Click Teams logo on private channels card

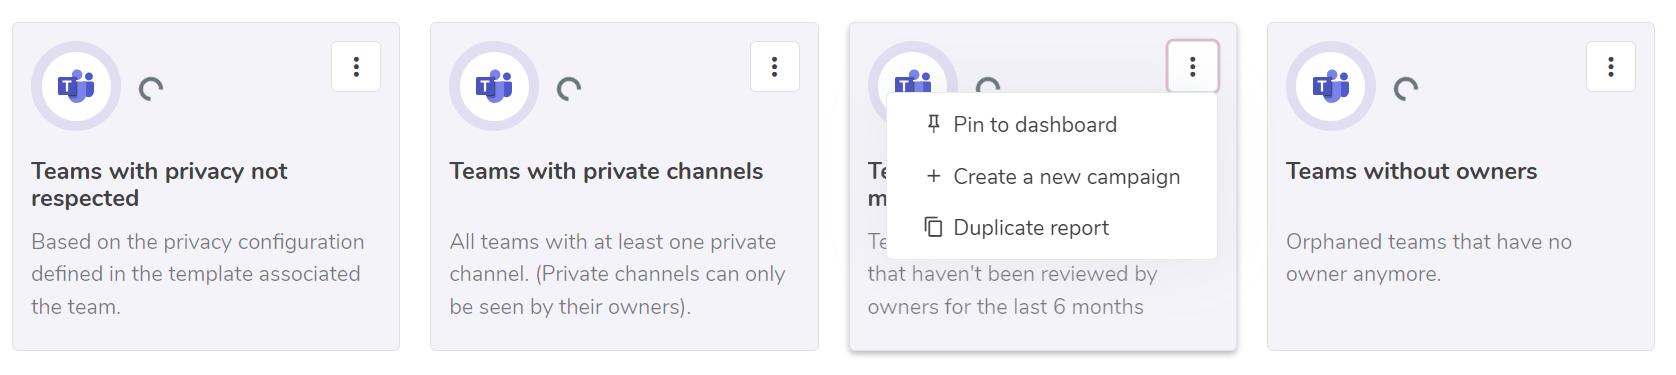coord(494,86)
